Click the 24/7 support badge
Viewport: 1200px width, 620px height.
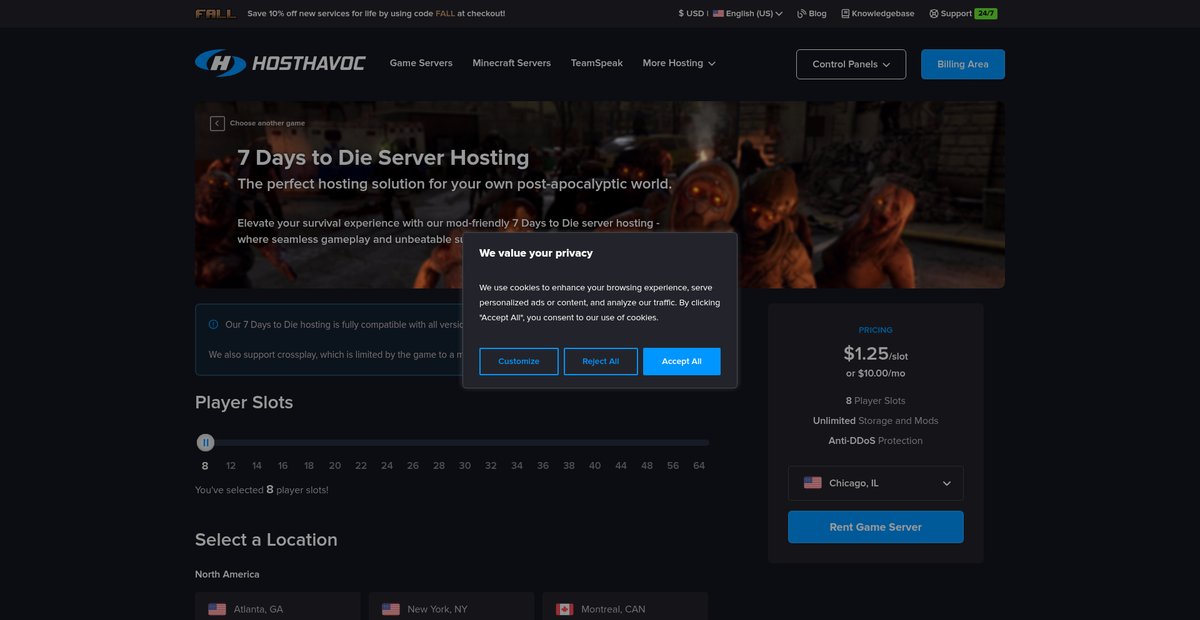[986, 14]
